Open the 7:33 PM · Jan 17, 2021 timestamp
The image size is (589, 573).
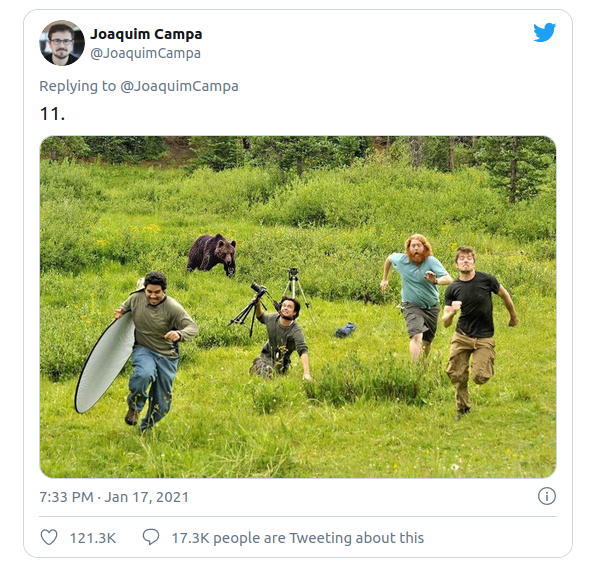(114, 497)
